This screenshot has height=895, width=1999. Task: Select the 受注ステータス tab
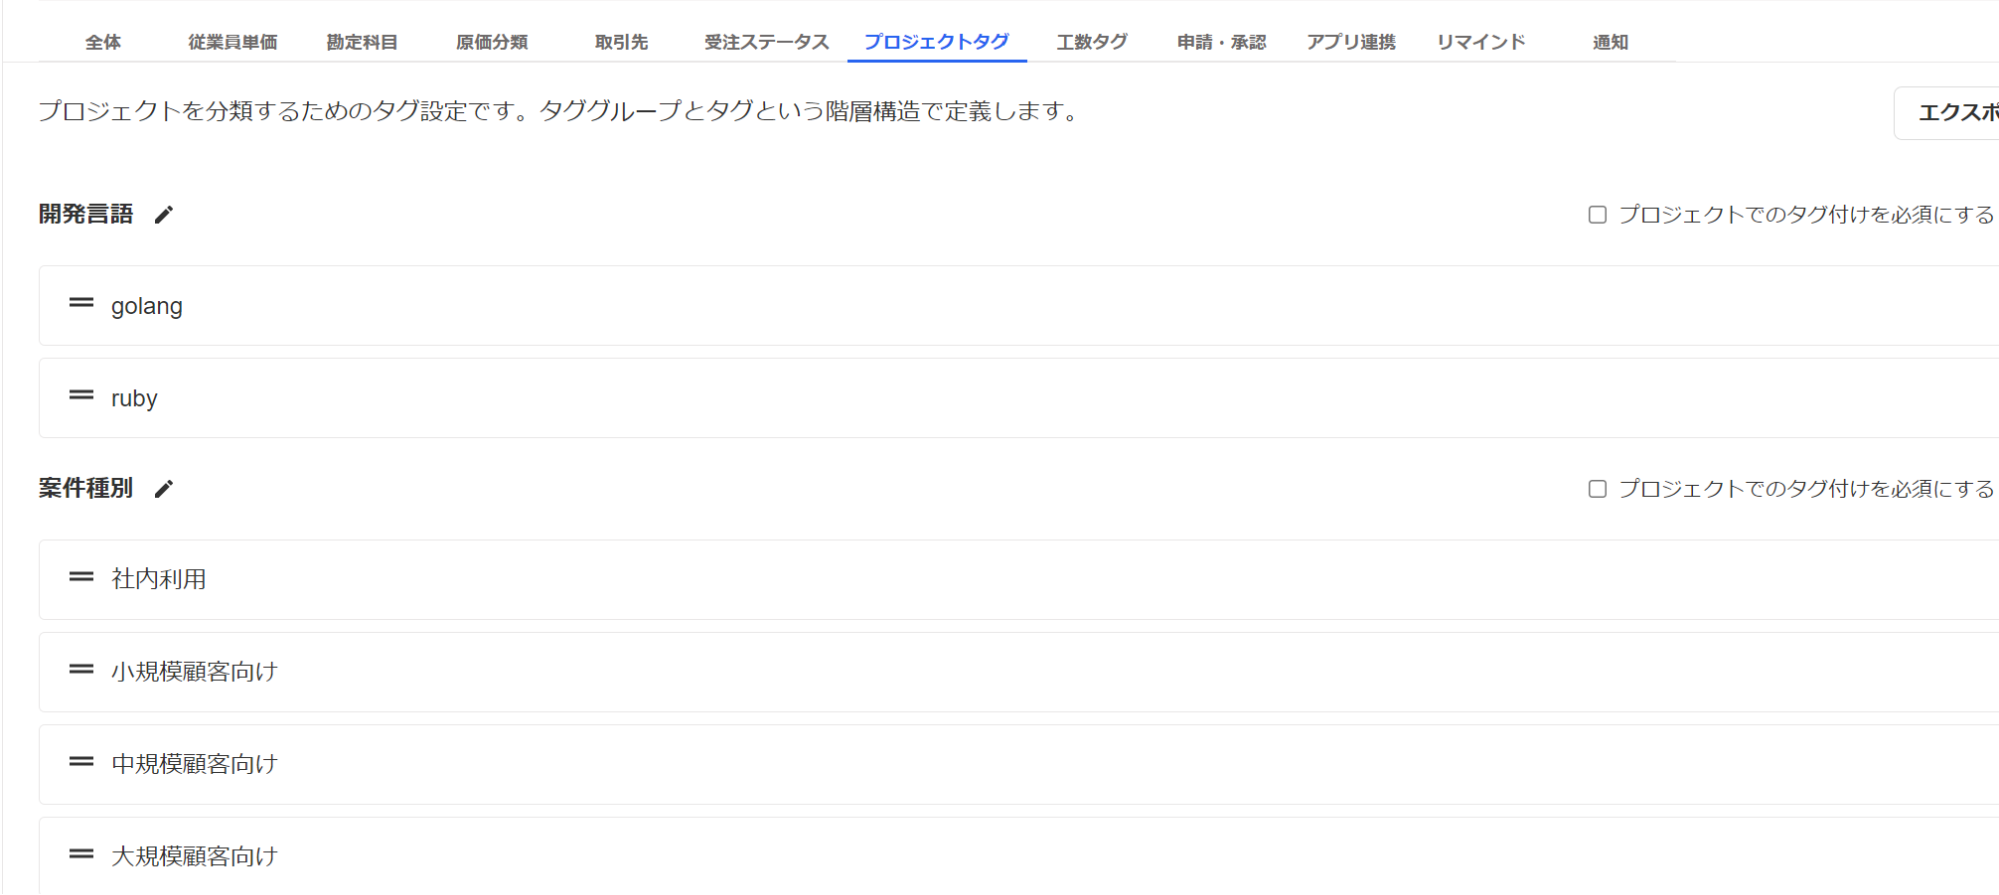click(x=766, y=42)
